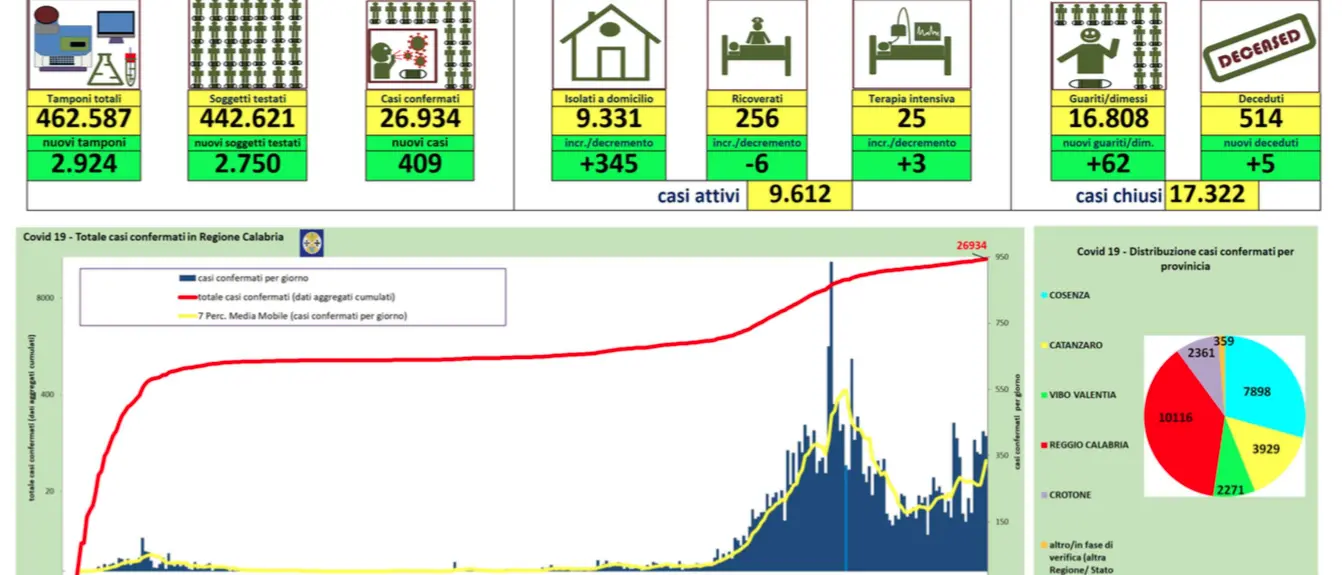The width and height of the screenshot is (1342, 575).
Task: Select the '7 Perc. Media Mobile' legend entry
Action: click(x=293, y=315)
